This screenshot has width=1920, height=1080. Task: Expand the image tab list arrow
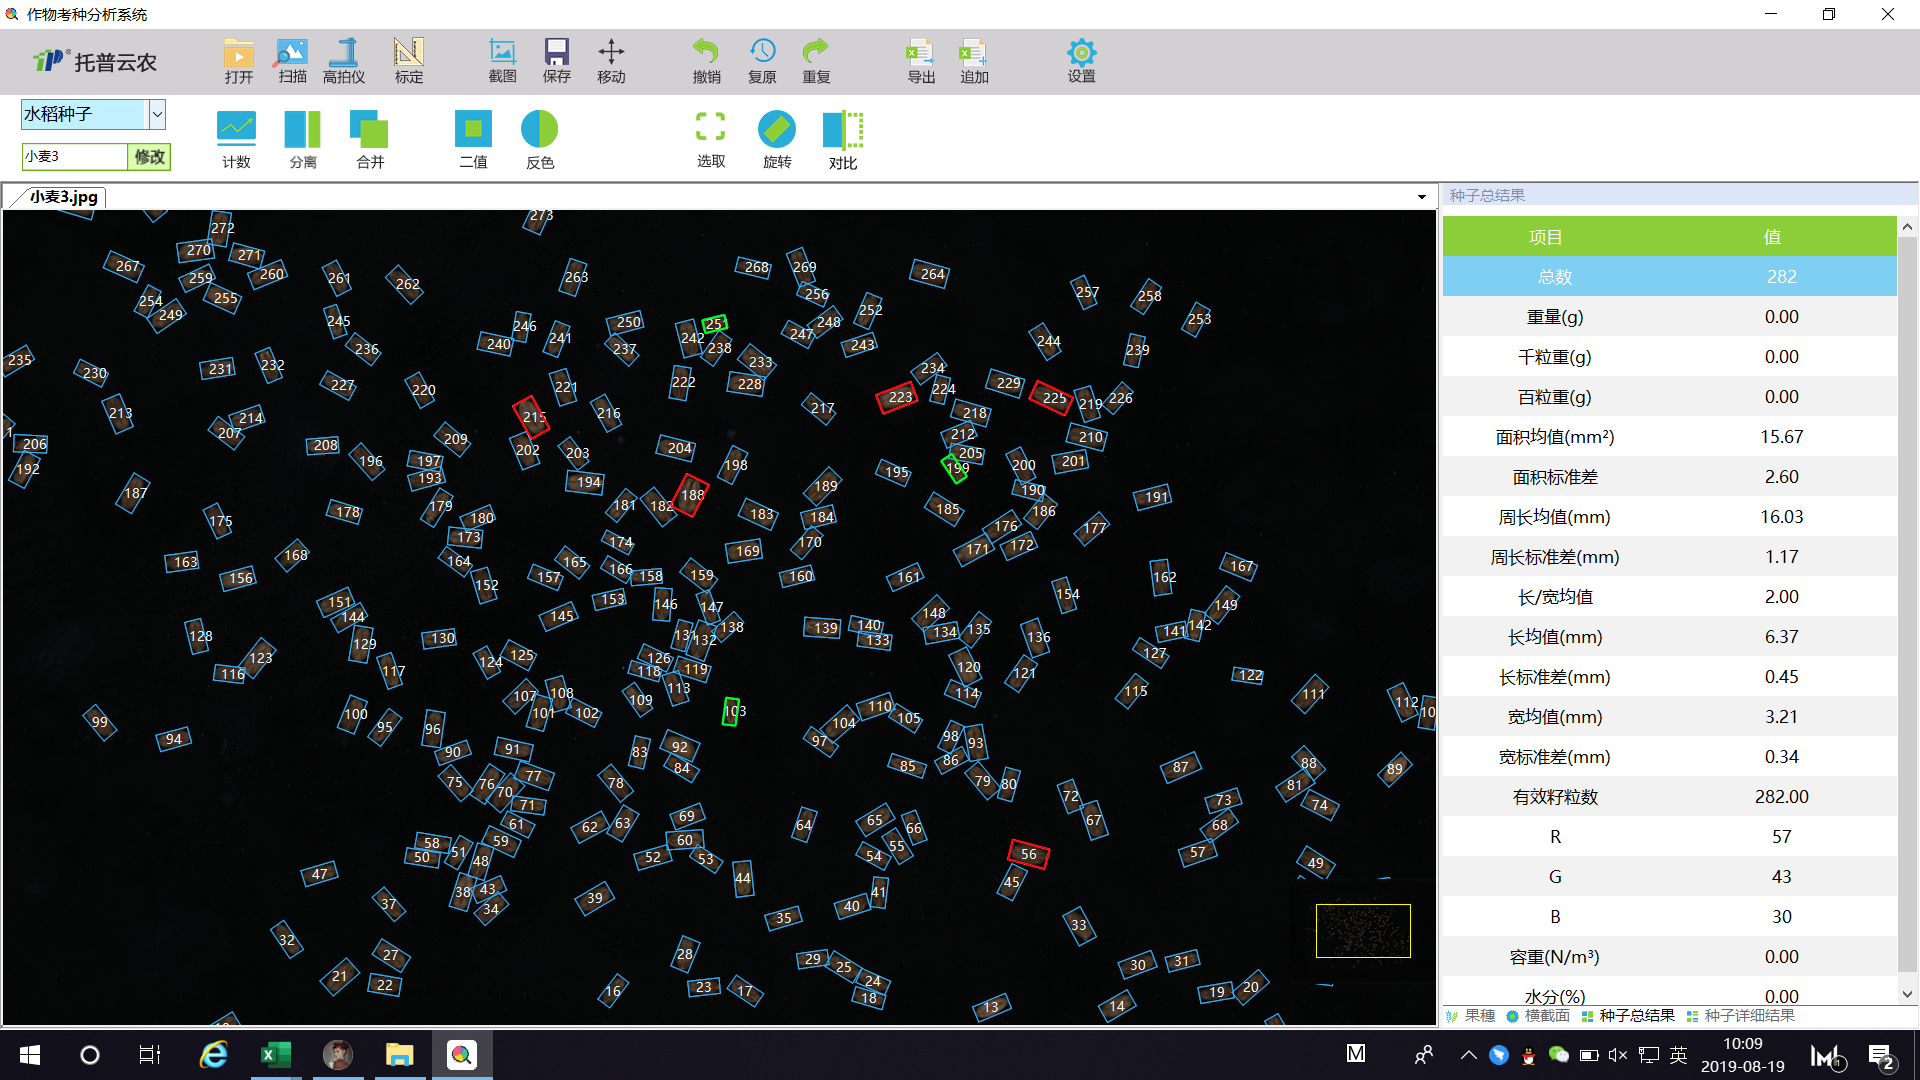point(1422,197)
